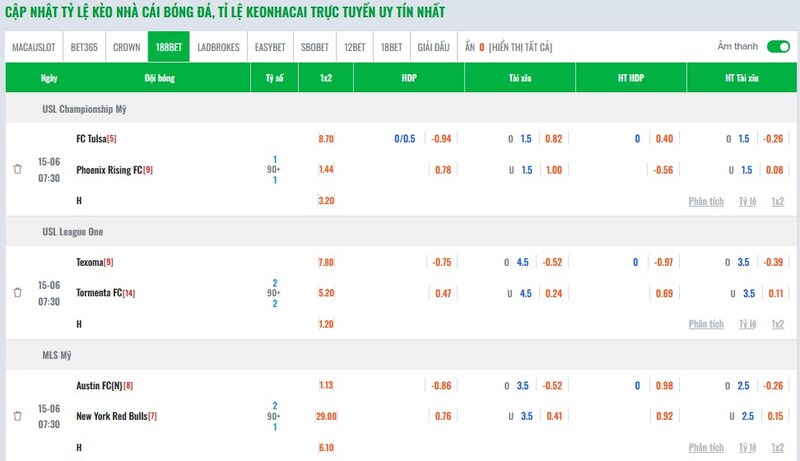Click the USL Championship Mỹ league header
The height and width of the screenshot is (461, 800).
tap(84, 109)
